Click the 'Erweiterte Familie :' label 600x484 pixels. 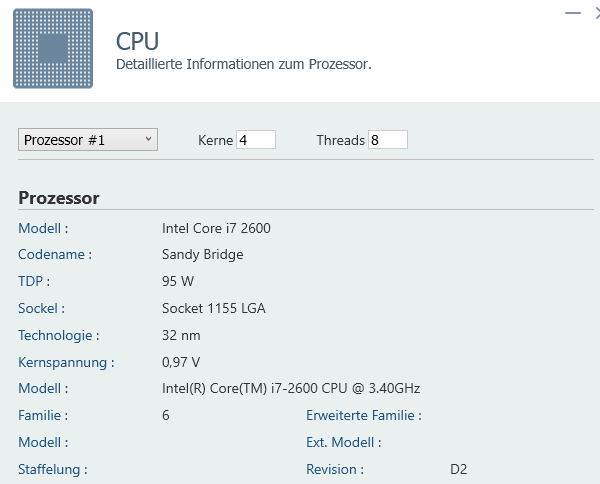click(x=364, y=416)
